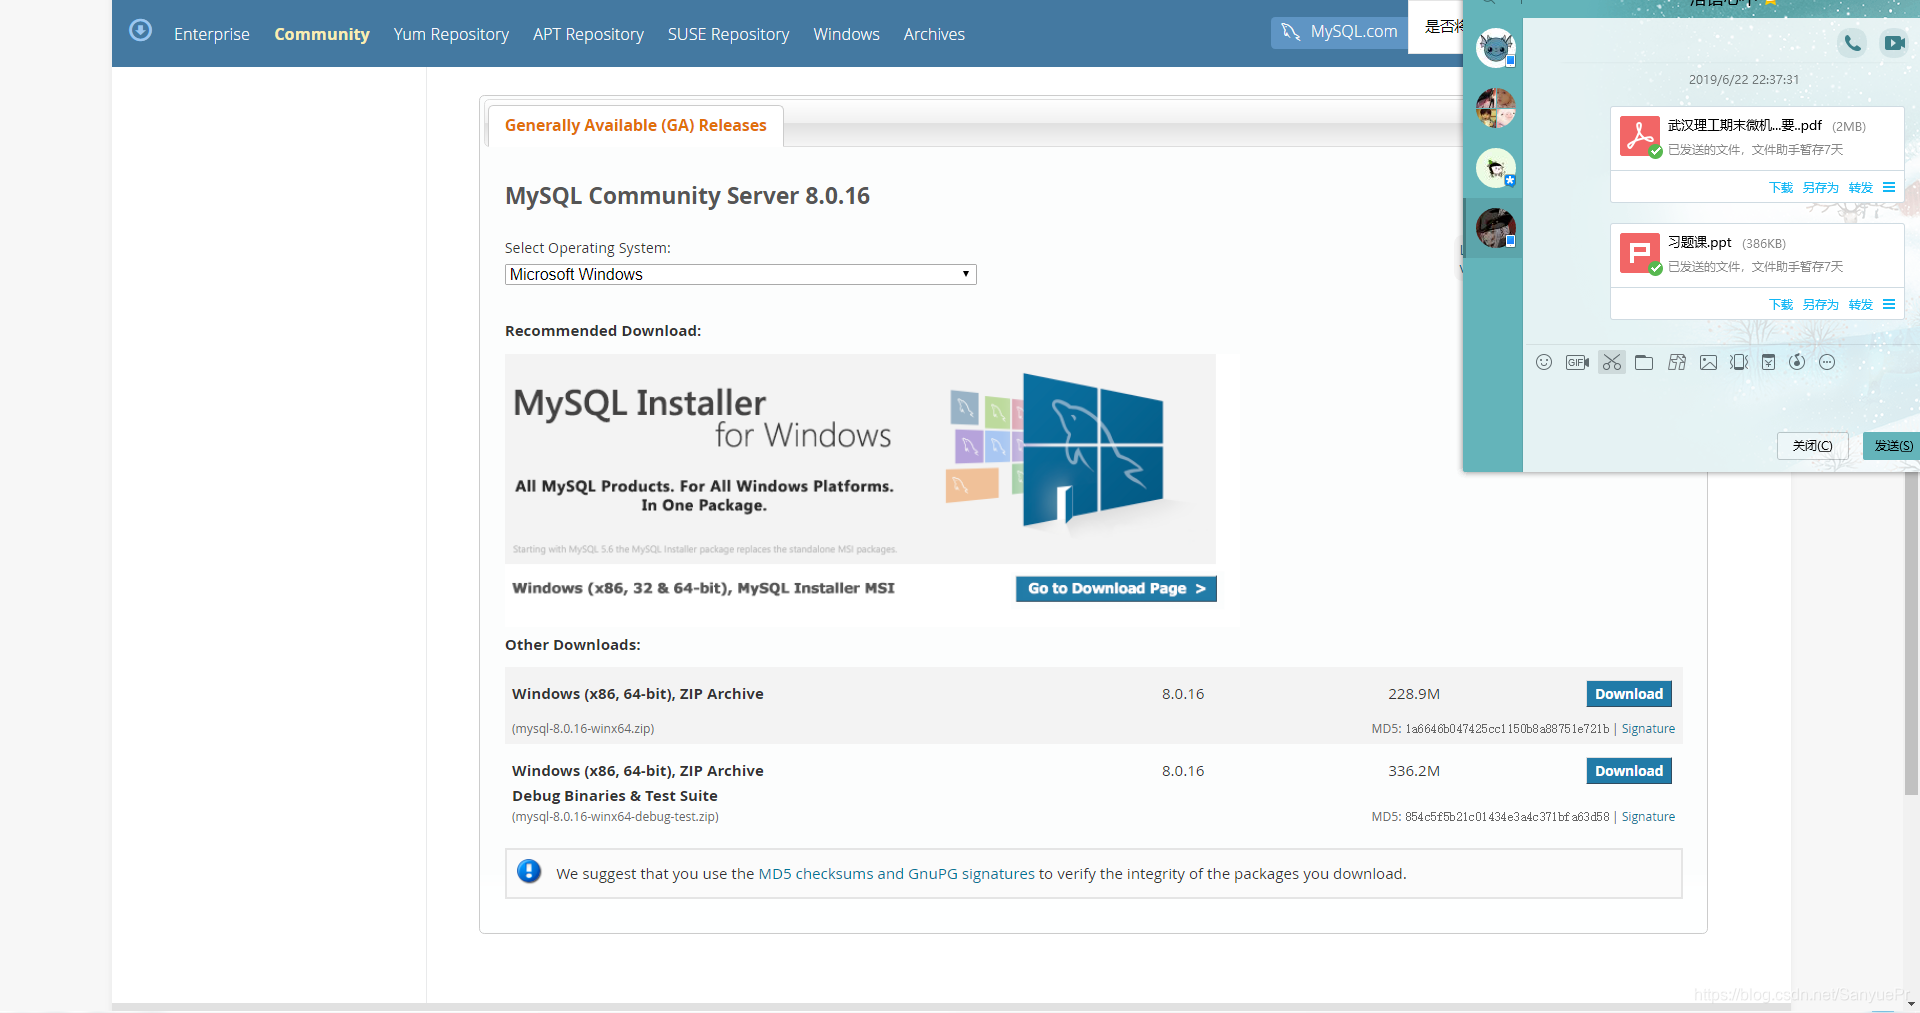
Task: Click 另存为 link for 习题课.ppt
Action: (x=1820, y=305)
